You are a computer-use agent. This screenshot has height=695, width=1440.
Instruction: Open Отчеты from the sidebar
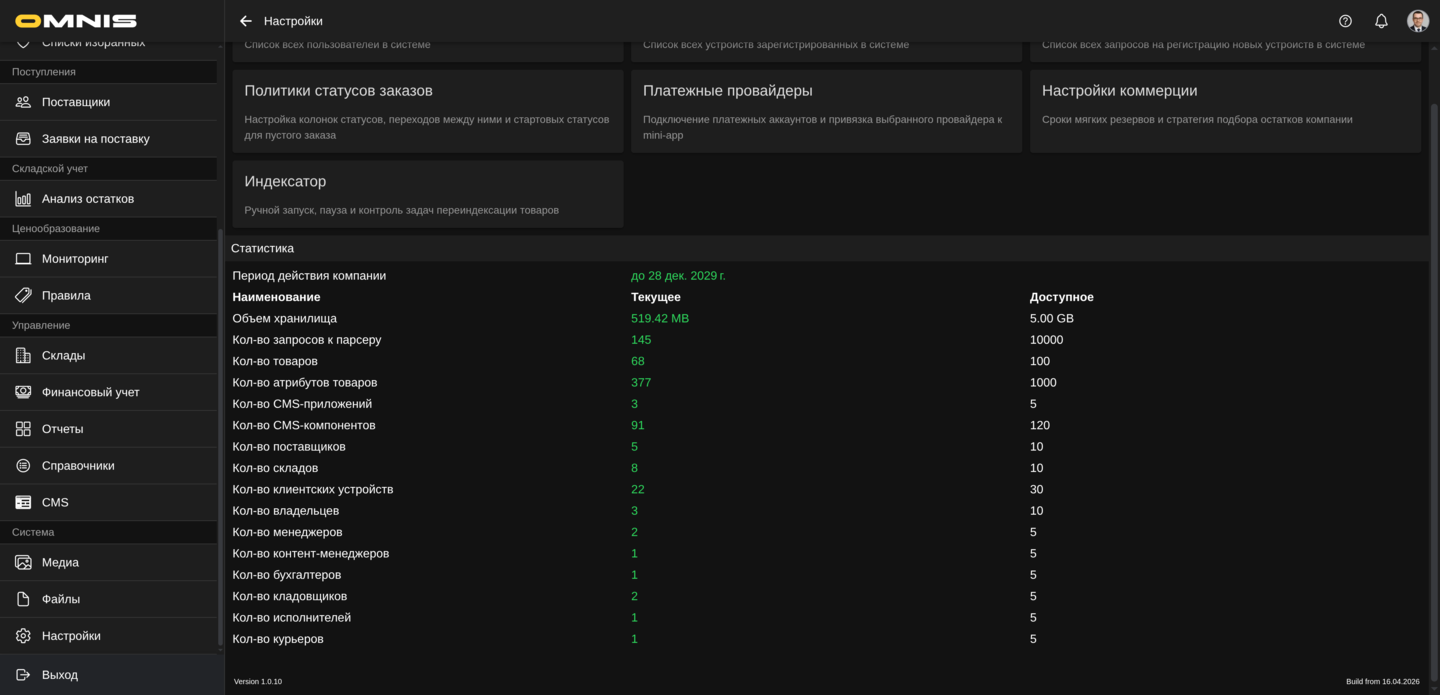[62, 429]
